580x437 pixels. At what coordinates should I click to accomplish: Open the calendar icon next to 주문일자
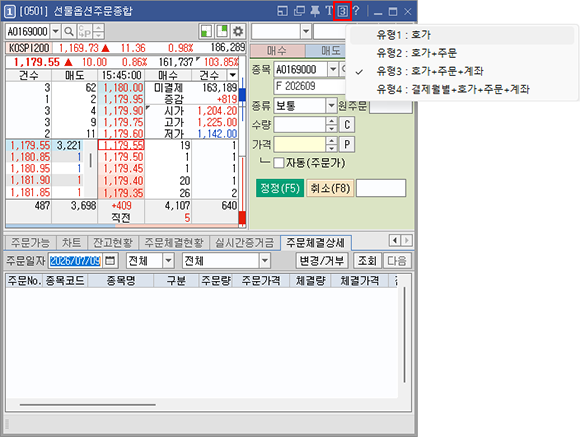tap(110, 261)
